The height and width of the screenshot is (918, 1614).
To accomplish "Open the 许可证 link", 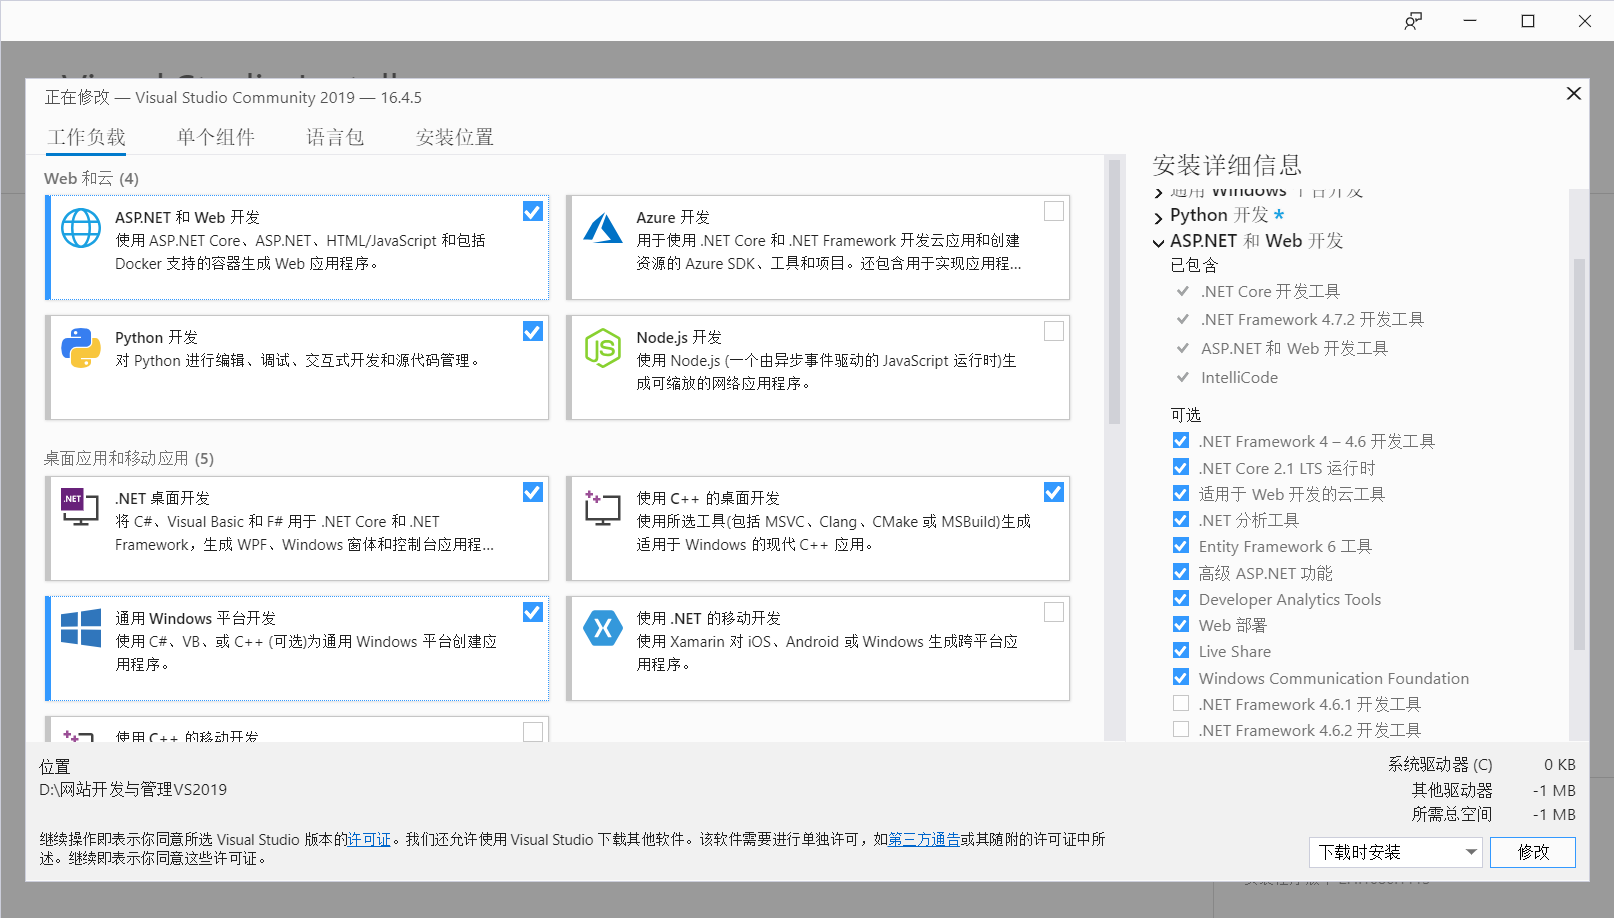I will pos(369,839).
